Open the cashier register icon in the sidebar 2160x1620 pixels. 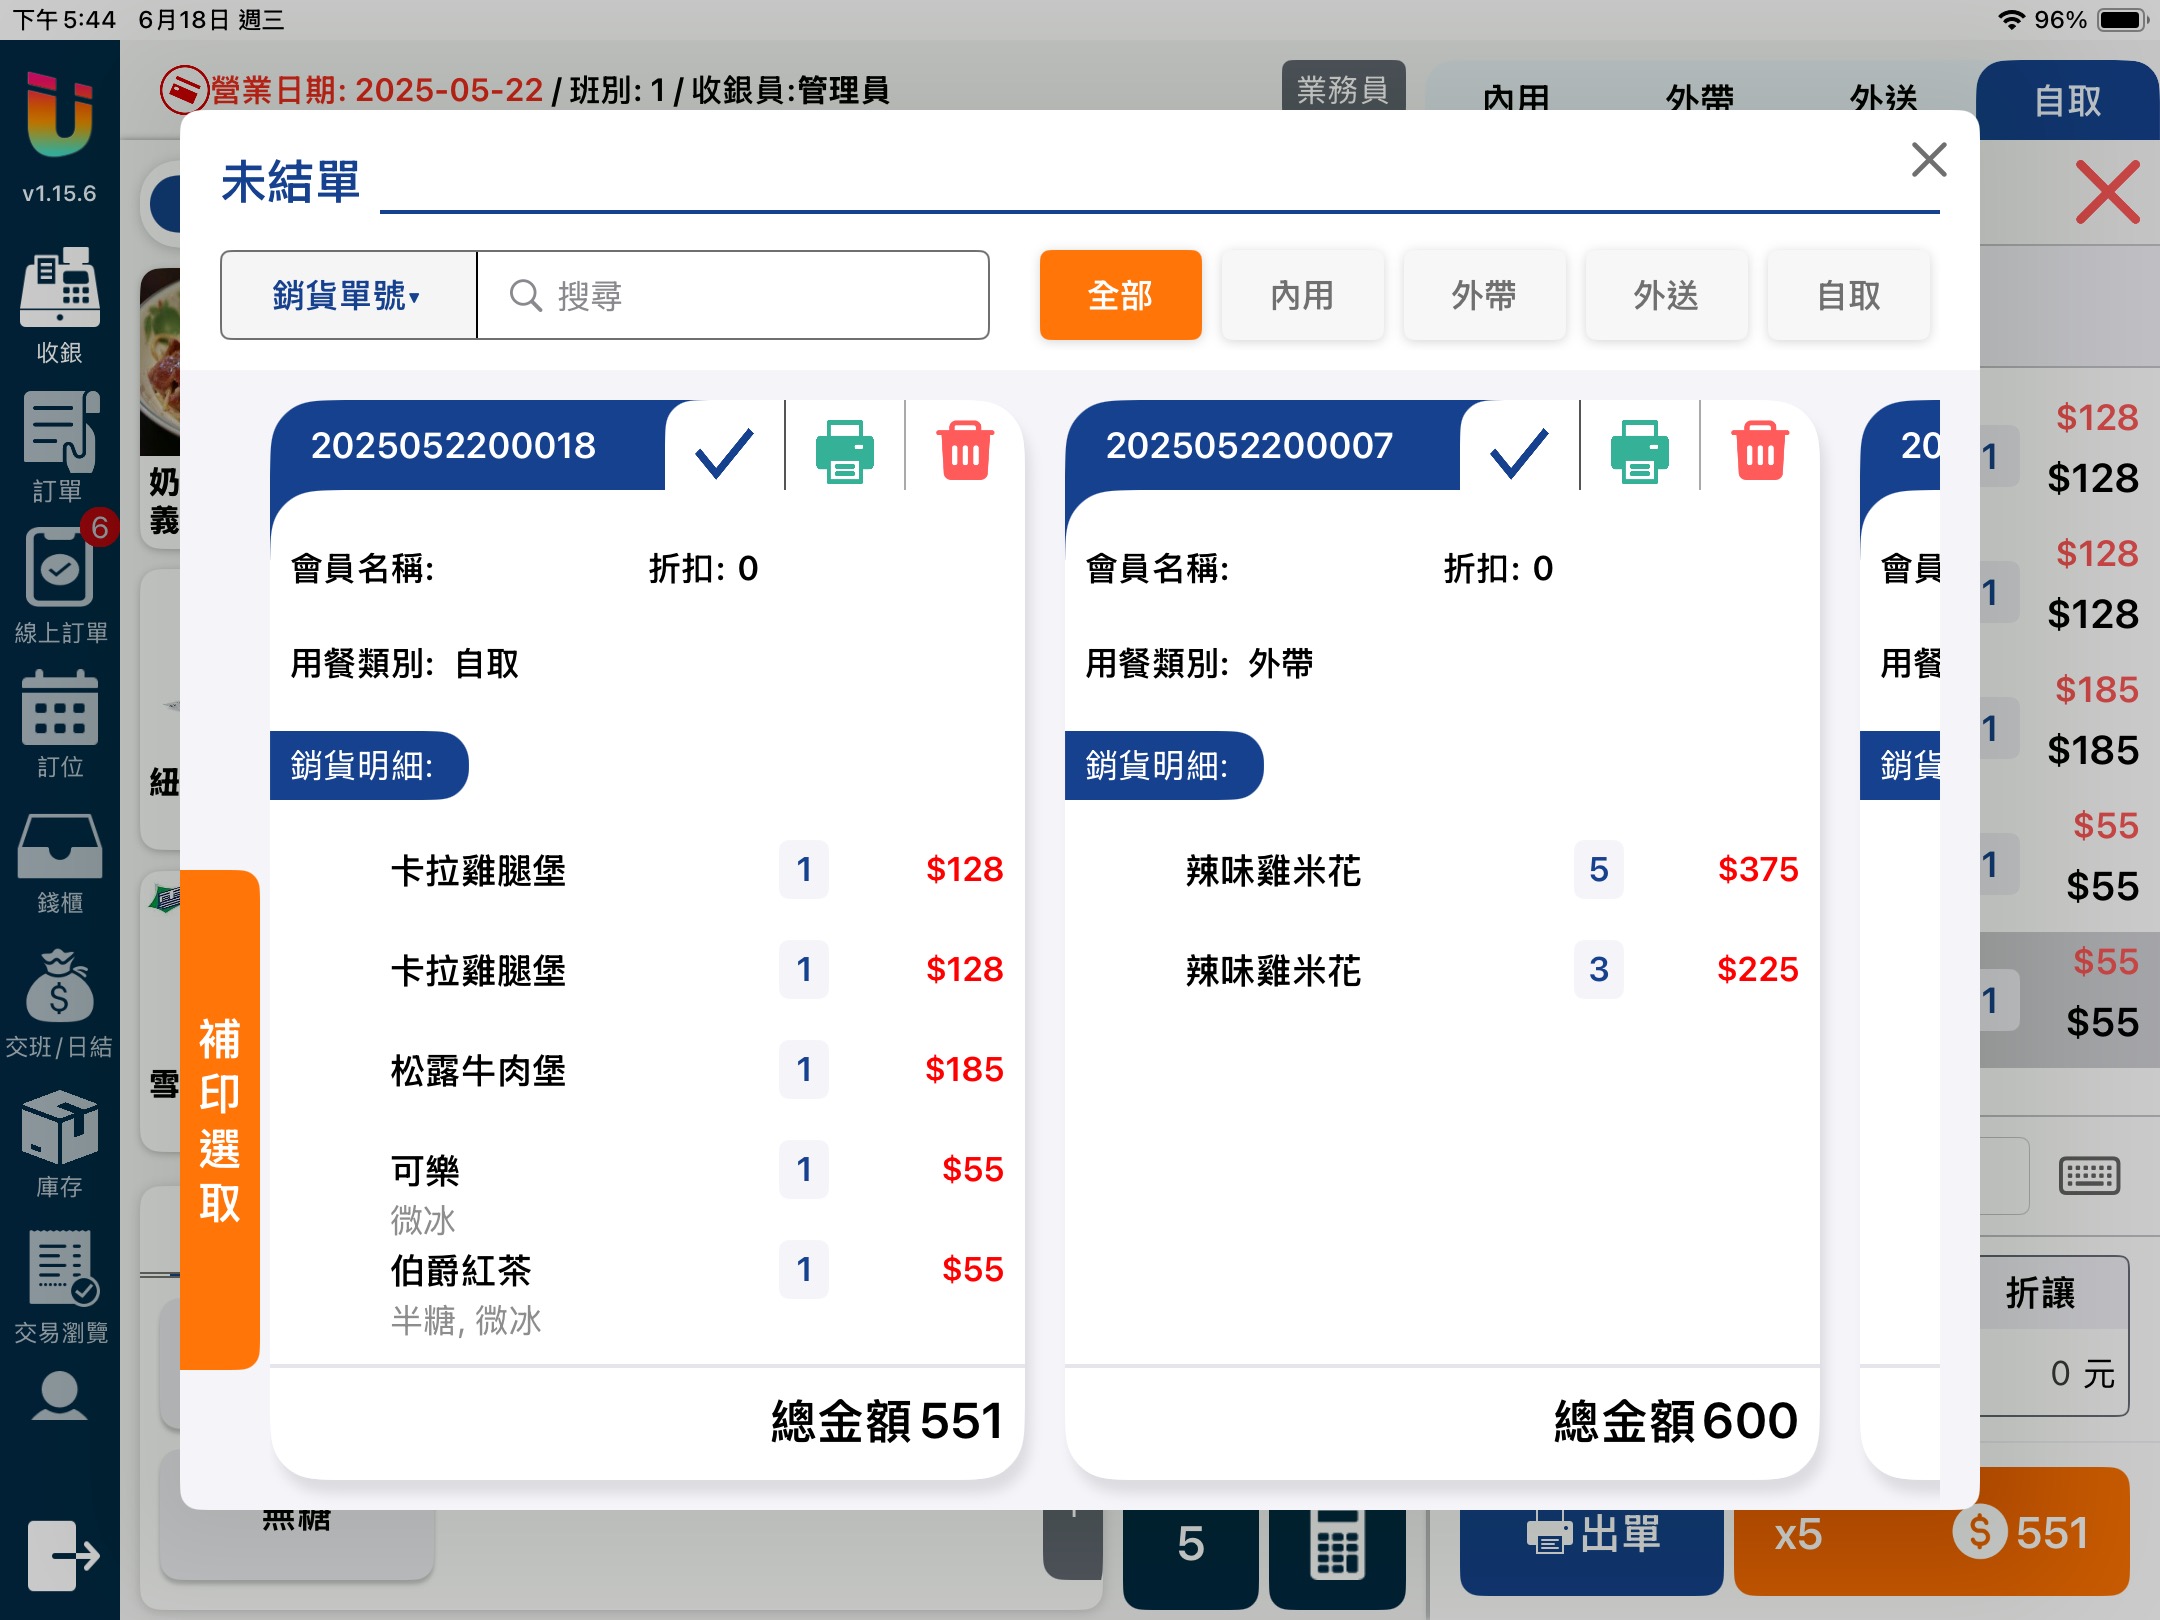click(x=60, y=290)
